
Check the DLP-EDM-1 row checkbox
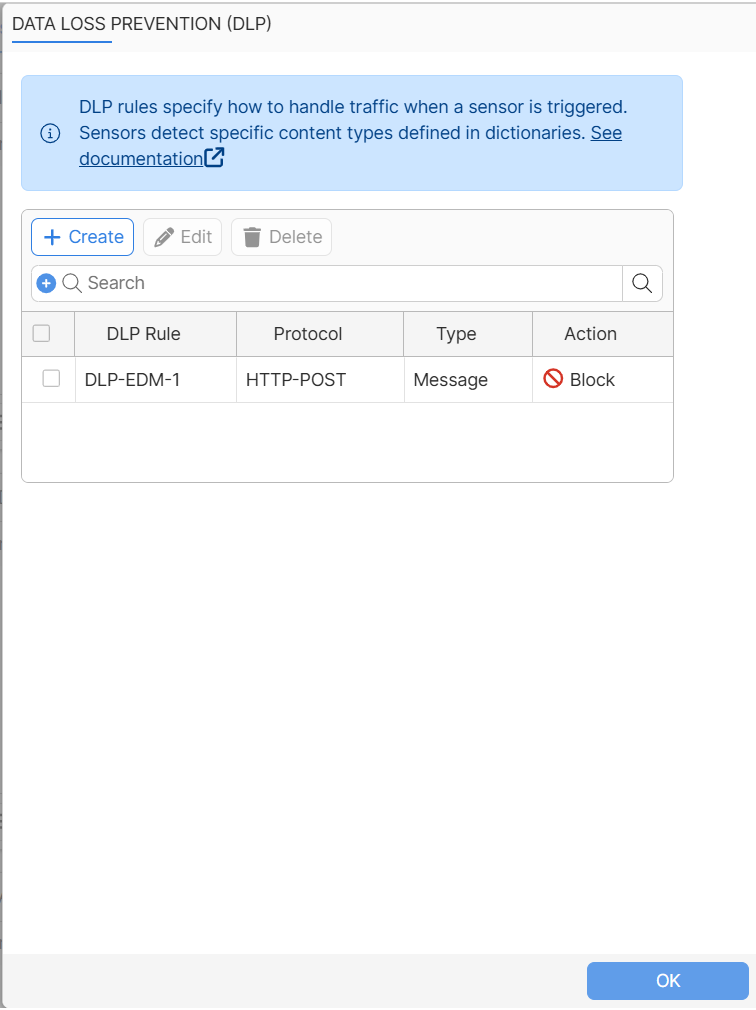coord(52,379)
